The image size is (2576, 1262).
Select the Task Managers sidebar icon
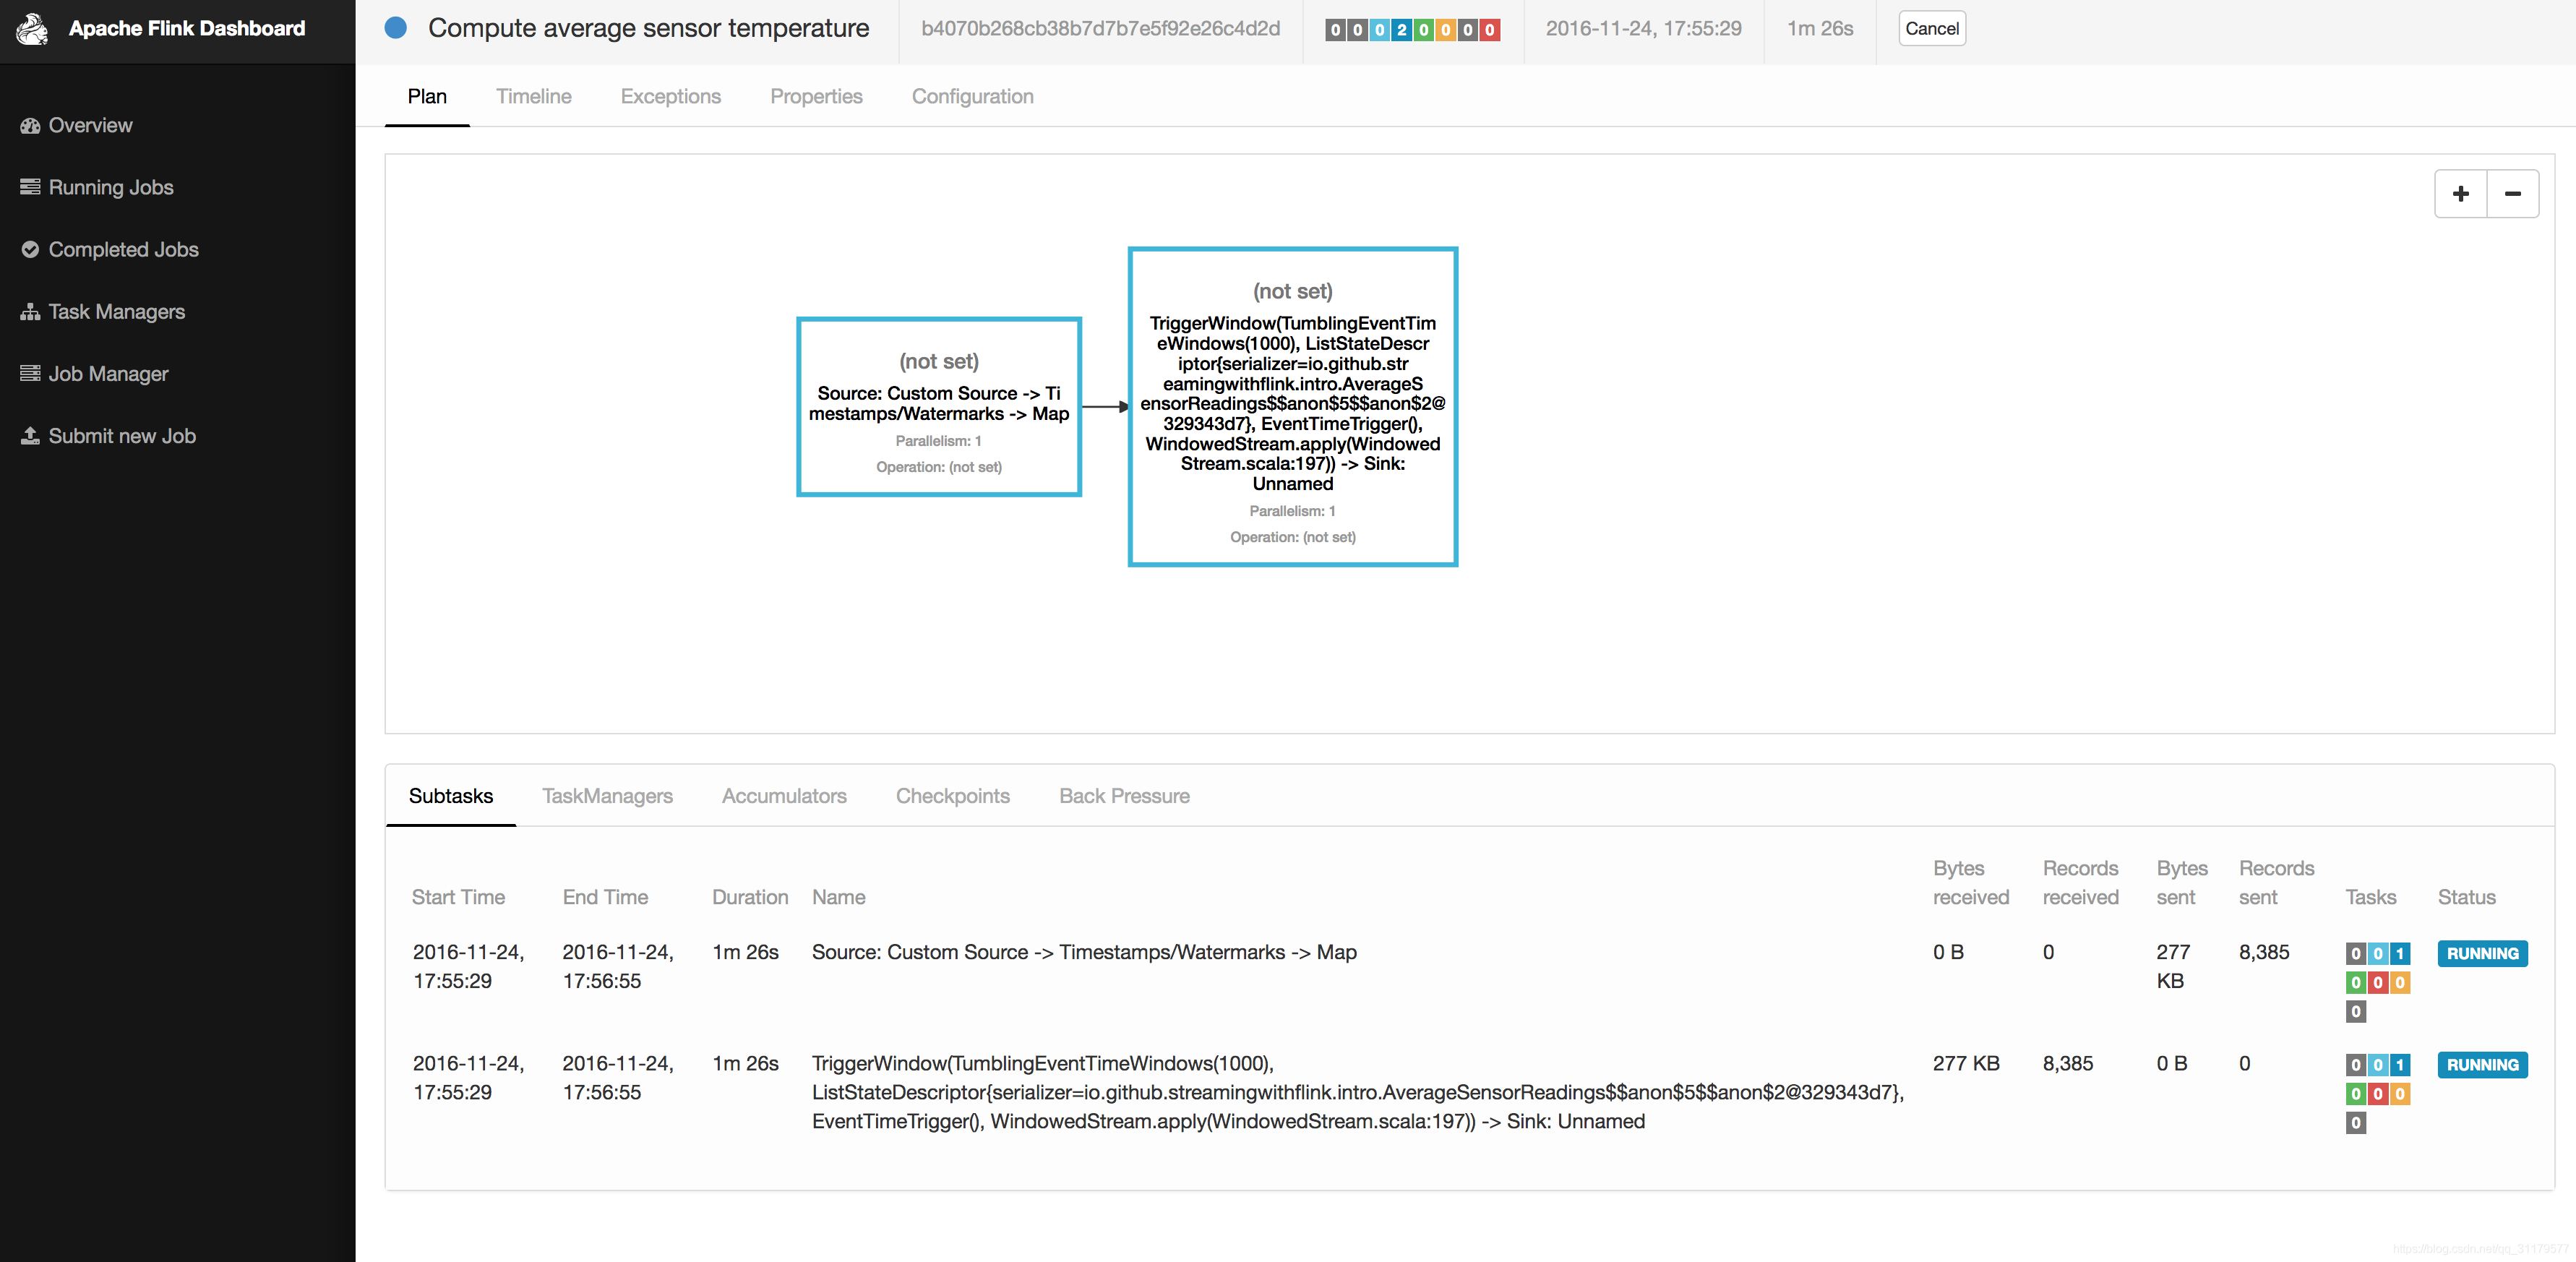click(x=33, y=311)
